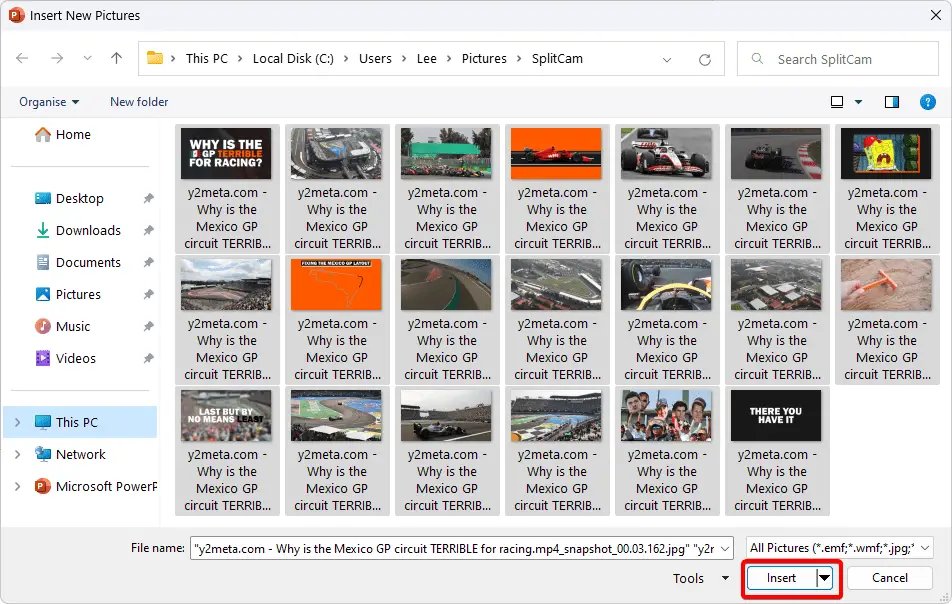Open the Downloads quick access folder
This screenshot has width=952, height=604.
point(88,230)
